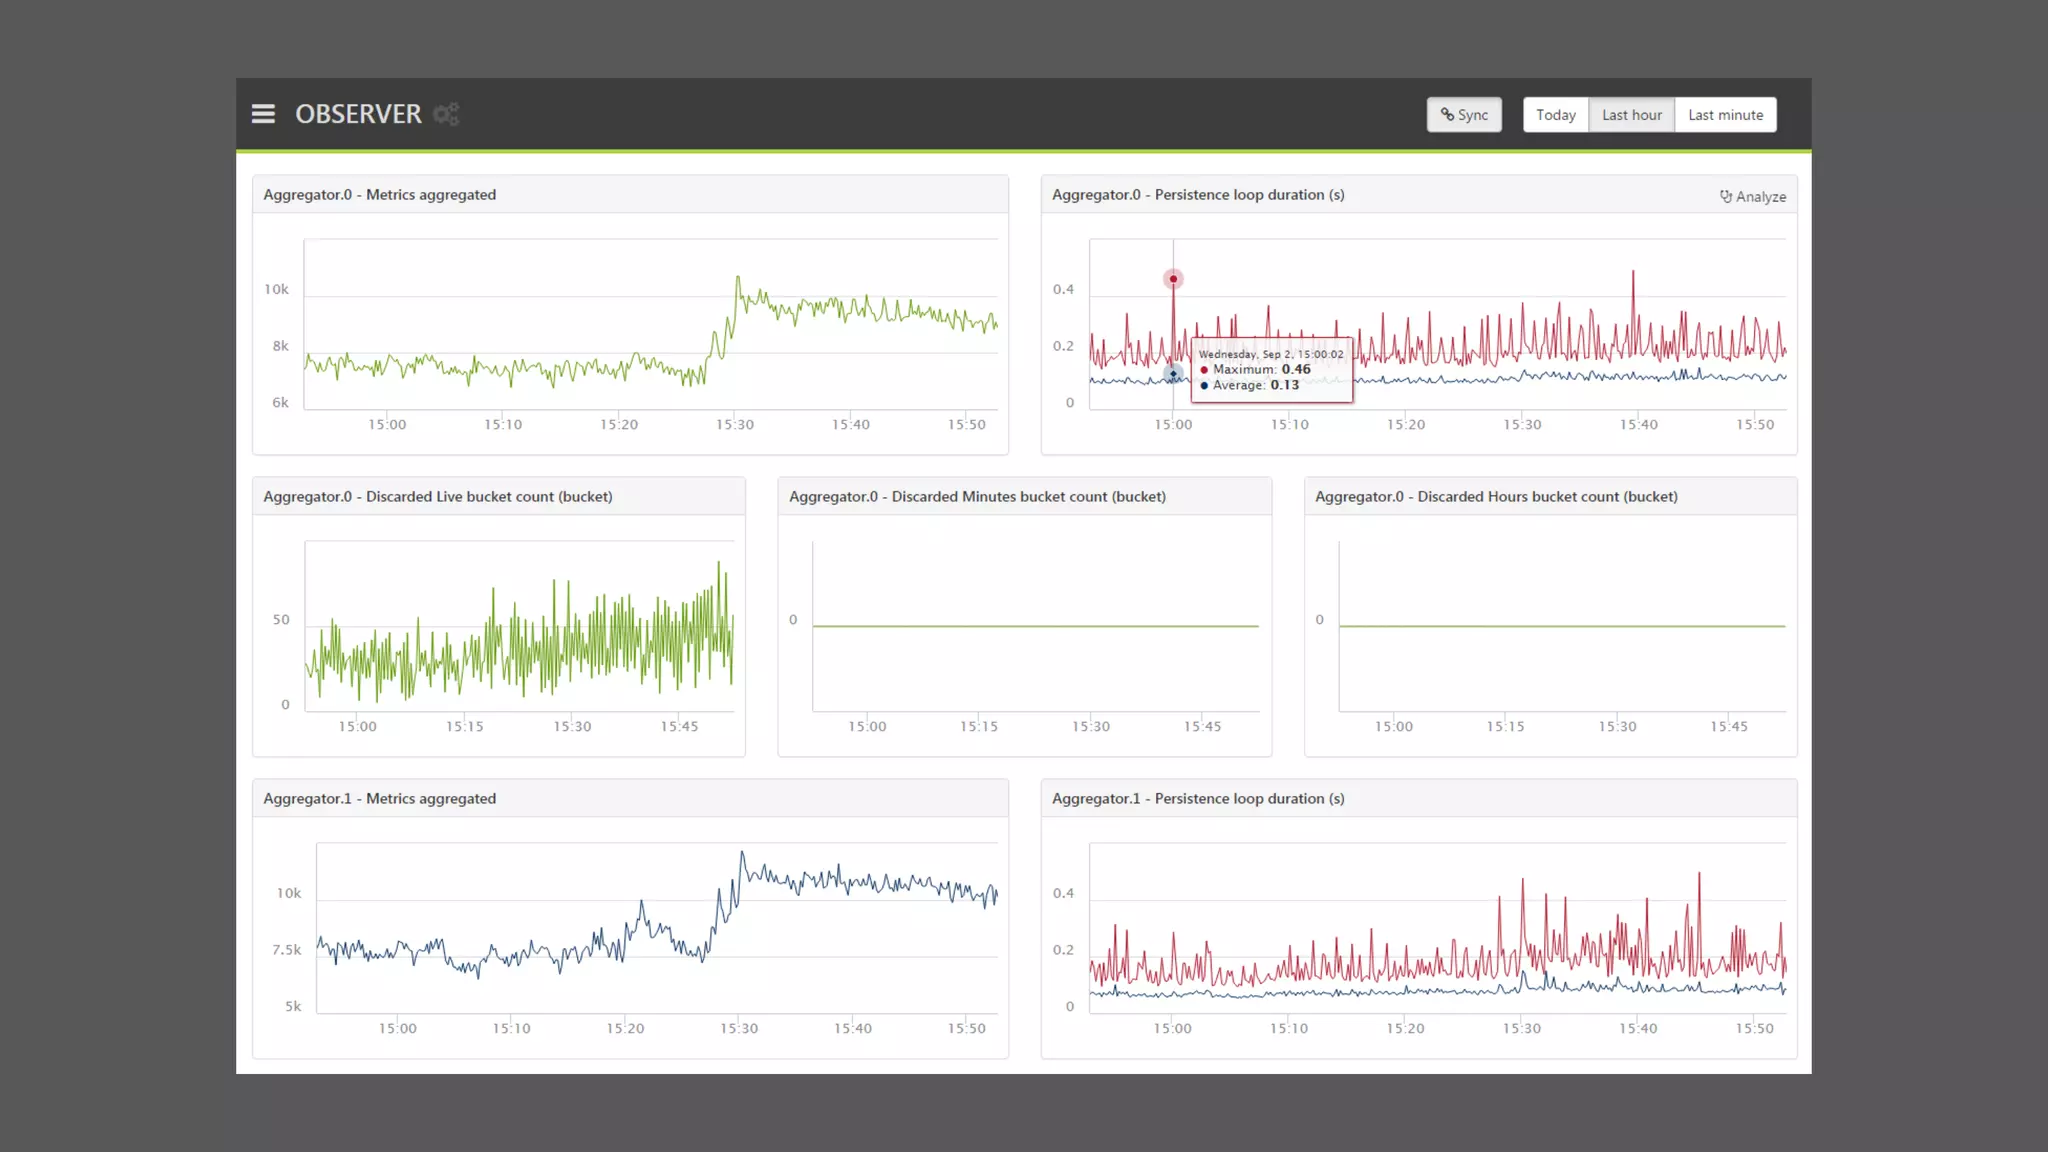Image resolution: width=2048 pixels, height=1152 pixels.
Task: Switch to the Last minute range
Action: click(1725, 115)
